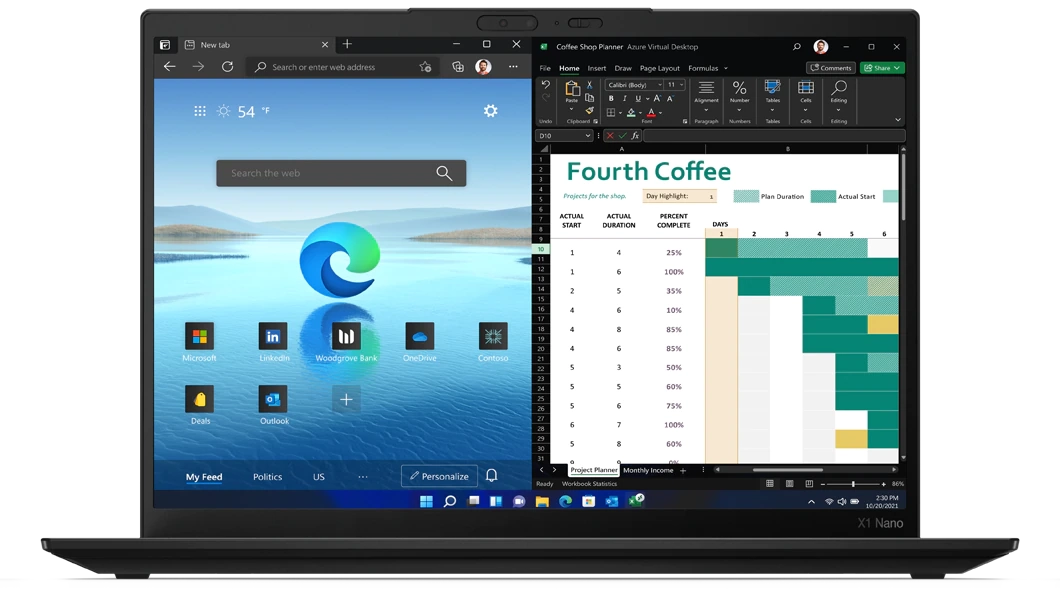Switch to the Monthly Income sheet tab

(648, 470)
